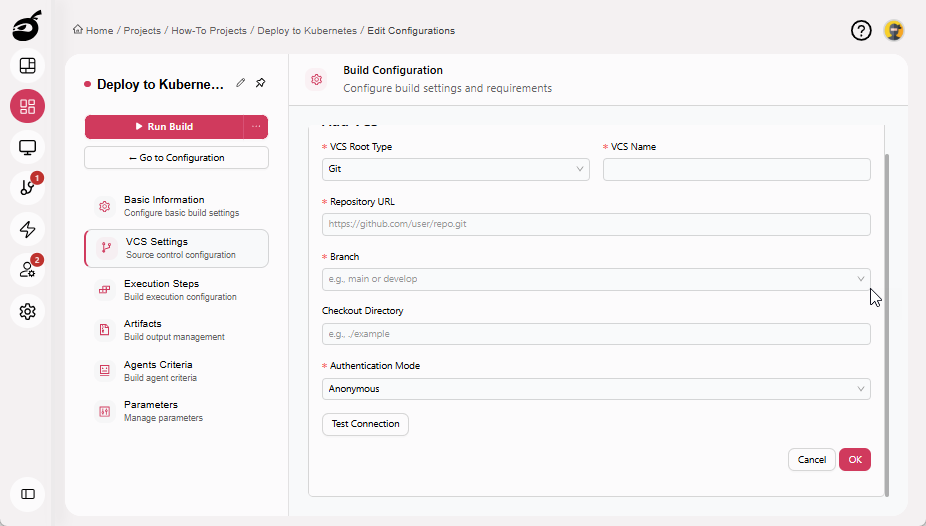Click the Home breadcrumb house icon
The height and width of the screenshot is (526, 926).
pyautogui.click(x=77, y=30)
